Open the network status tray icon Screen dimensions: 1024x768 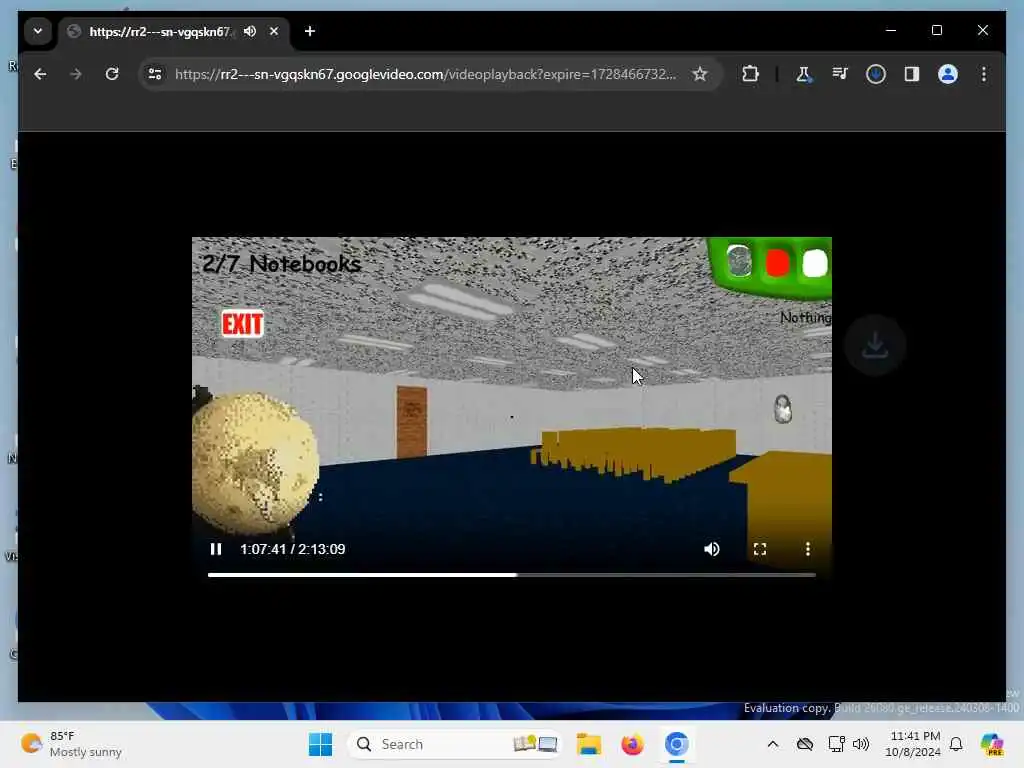pyautogui.click(x=836, y=744)
